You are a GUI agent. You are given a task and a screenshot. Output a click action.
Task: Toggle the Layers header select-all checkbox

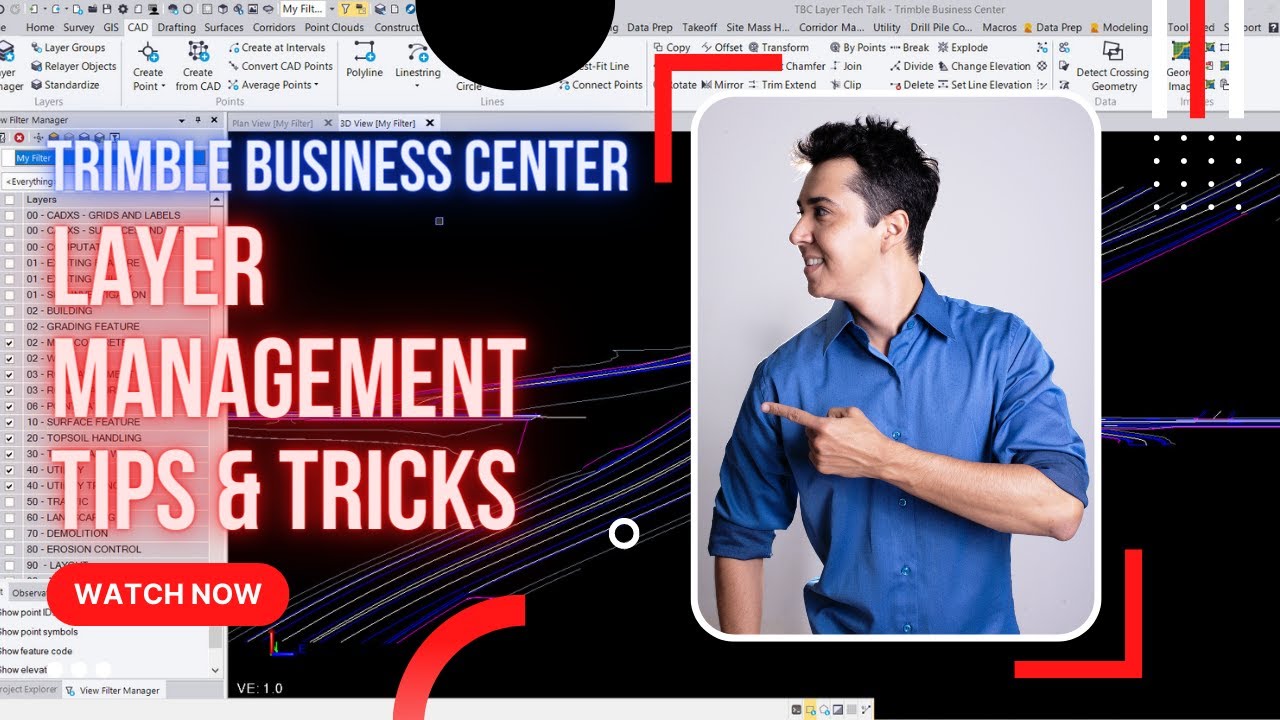10,199
